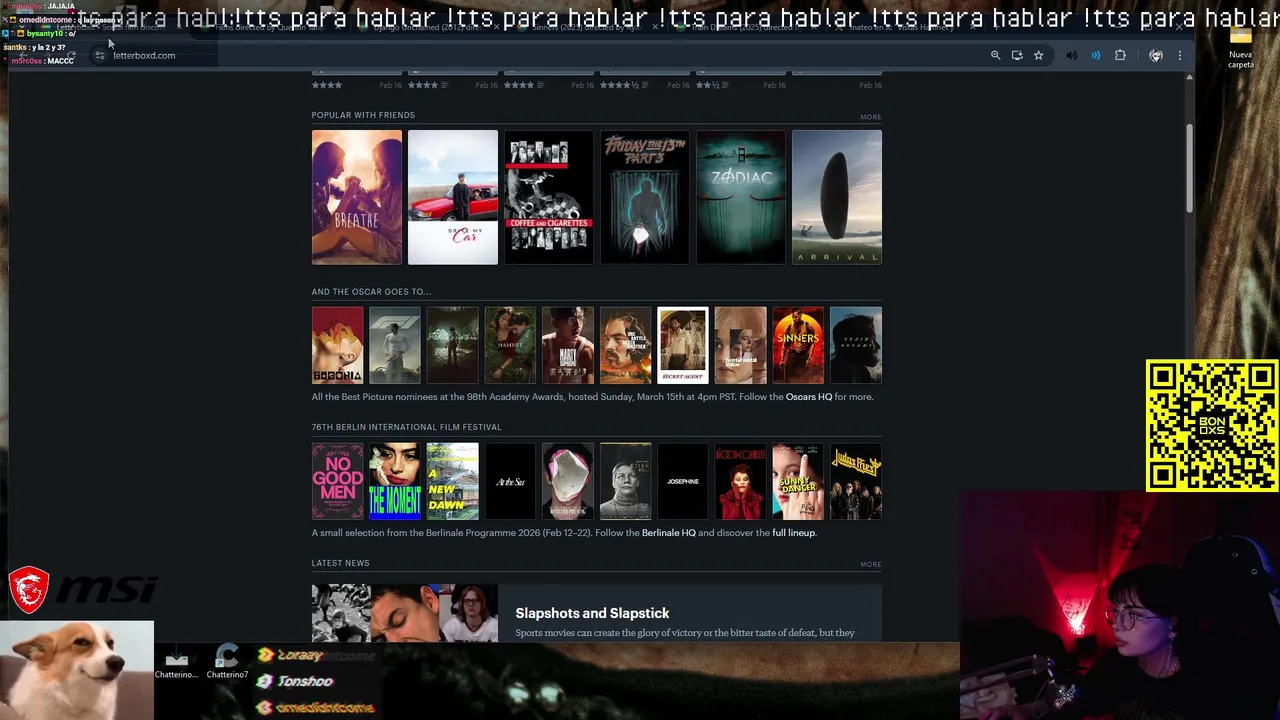This screenshot has width=1280, height=720.
Task: Open Friday the 13th Part 3 poster
Action: coord(644,197)
